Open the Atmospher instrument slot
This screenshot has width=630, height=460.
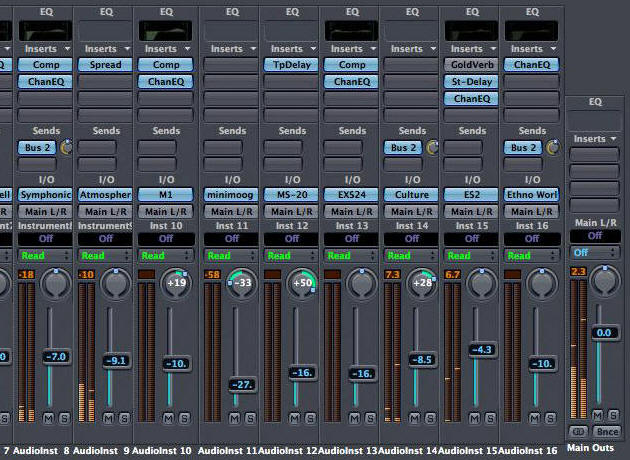click(105, 195)
